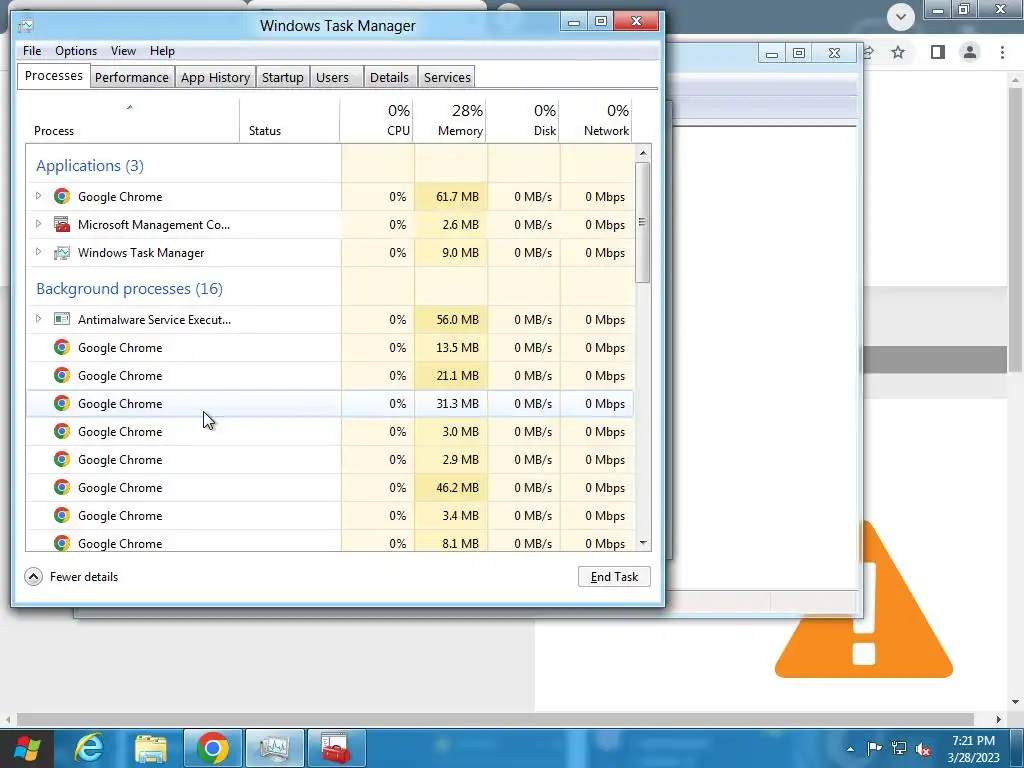The height and width of the screenshot is (768, 1024).
Task: Switch to the Users tab
Action: pyautogui.click(x=337, y=77)
